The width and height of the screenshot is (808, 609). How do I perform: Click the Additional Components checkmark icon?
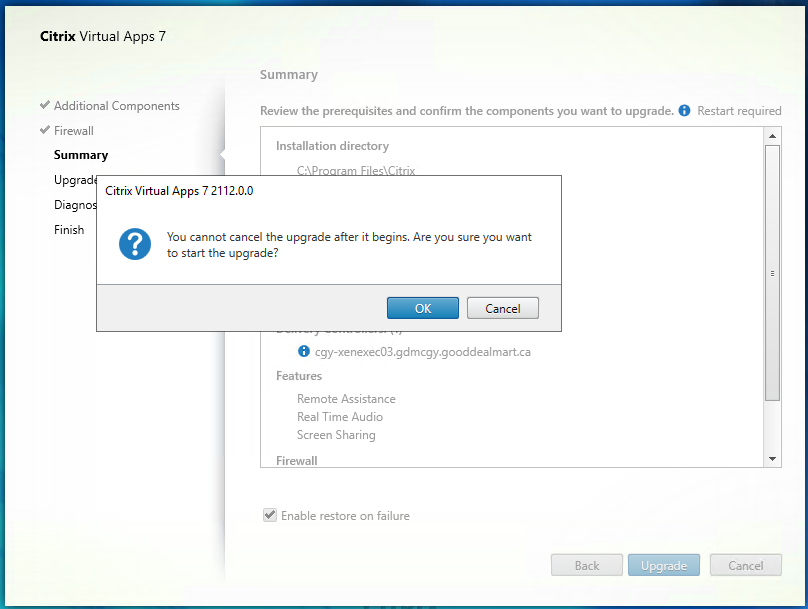pos(45,105)
